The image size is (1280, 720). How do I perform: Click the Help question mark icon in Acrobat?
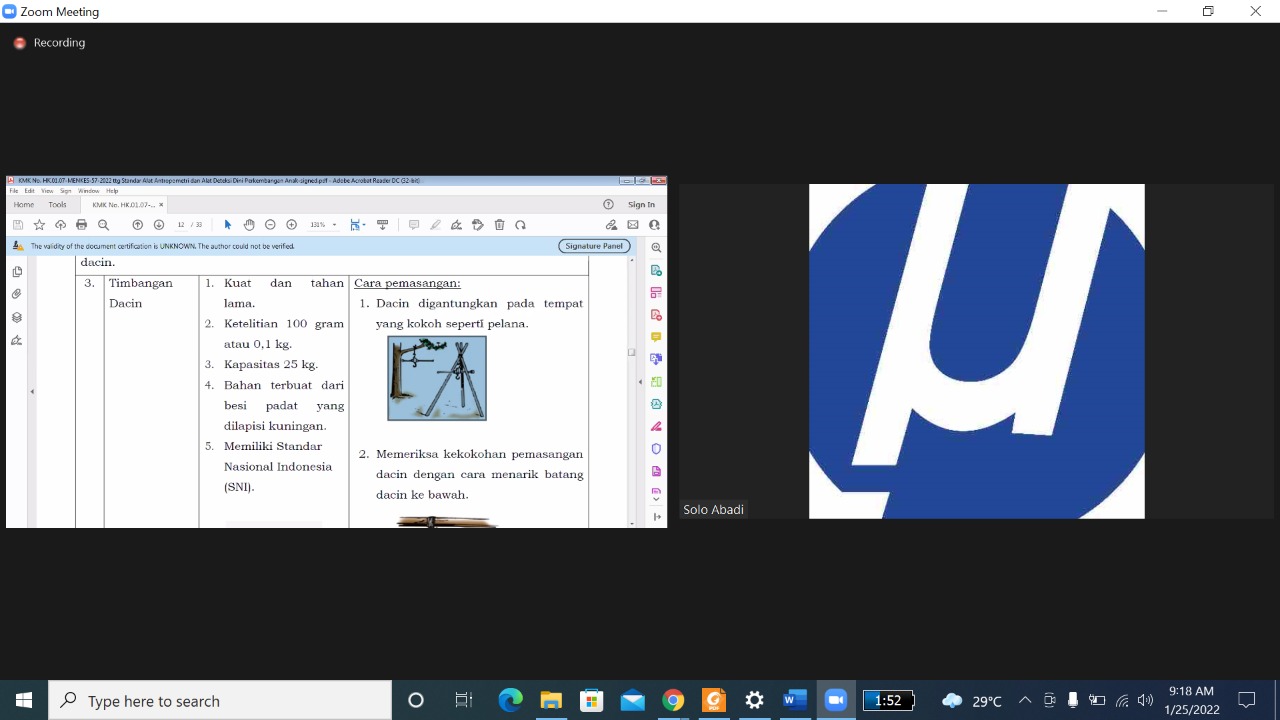point(608,204)
